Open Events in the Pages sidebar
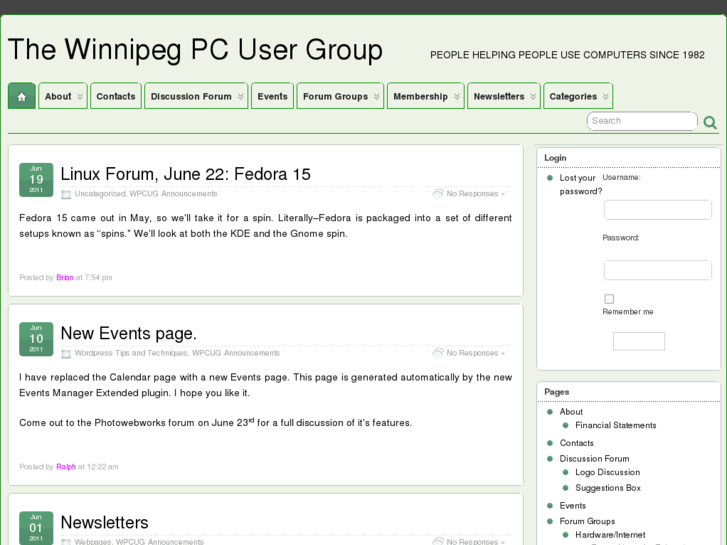This screenshot has height=545, width=727. (x=573, y=506)
